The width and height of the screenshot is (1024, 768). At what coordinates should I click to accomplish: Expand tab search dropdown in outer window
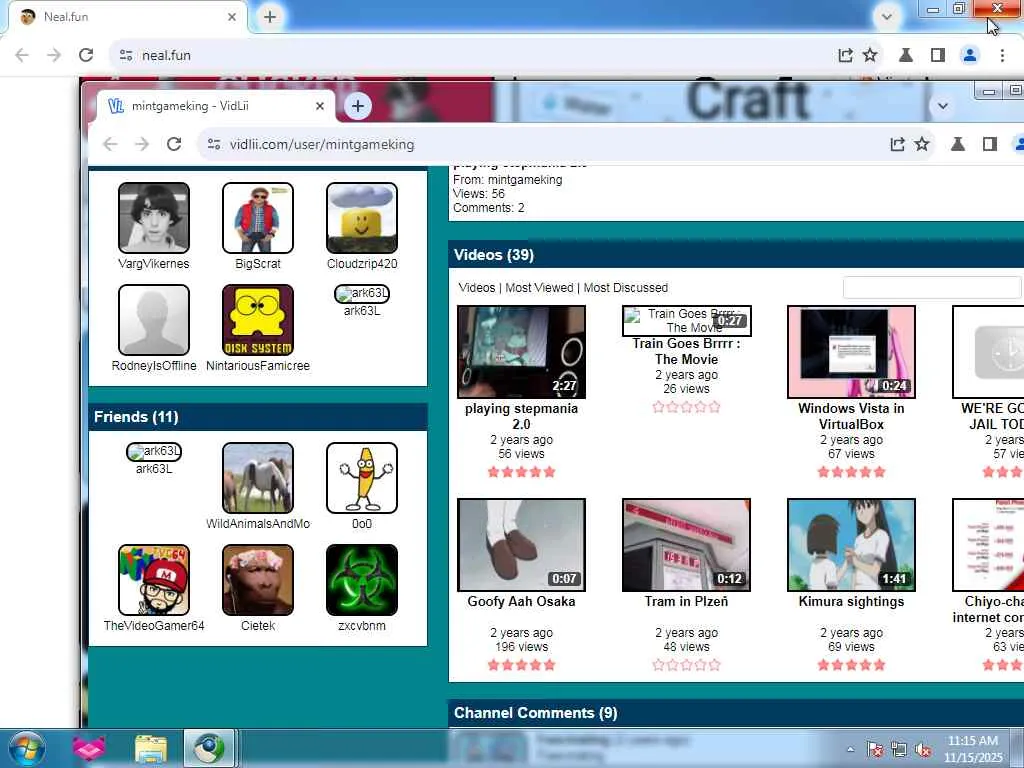coord(887,17)
